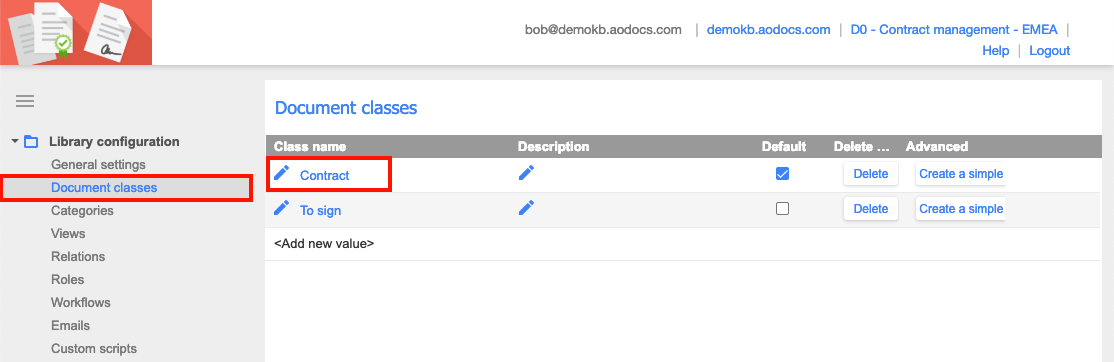Select Categories in the sidebar
1114x362 pixels.
[82, 211]
